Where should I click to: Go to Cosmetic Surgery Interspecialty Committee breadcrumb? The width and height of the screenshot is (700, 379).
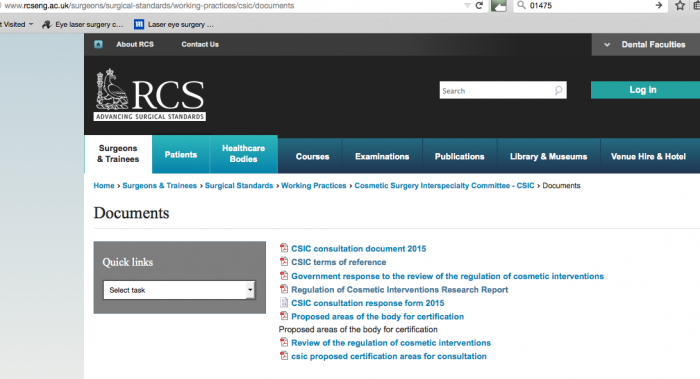[444, 186]
